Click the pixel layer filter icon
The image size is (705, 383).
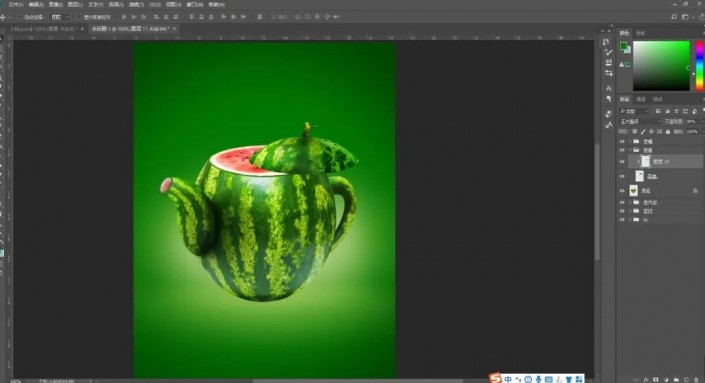pos(658,111)
